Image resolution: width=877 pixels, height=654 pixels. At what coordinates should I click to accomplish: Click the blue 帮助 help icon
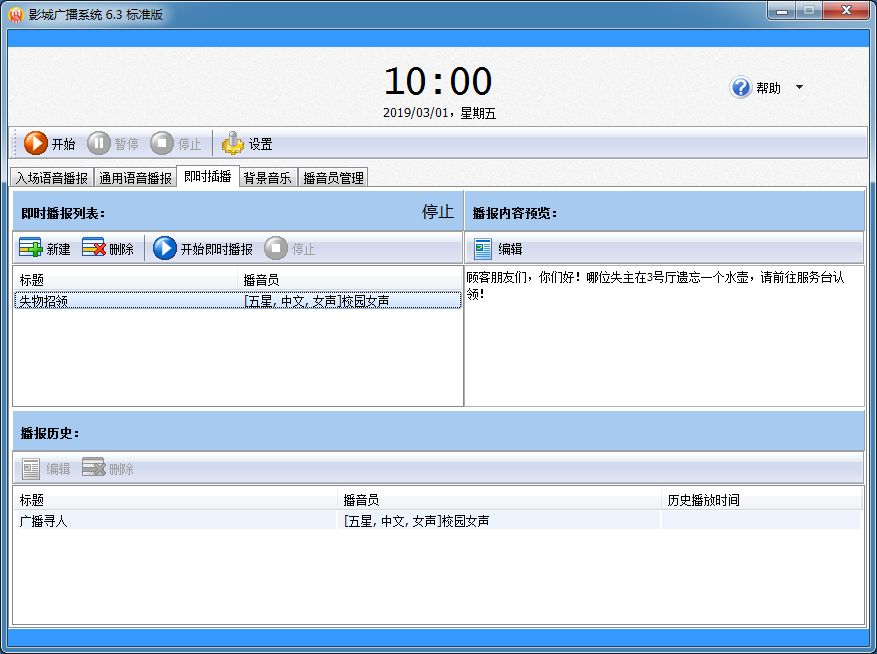[x=741, y=88]
